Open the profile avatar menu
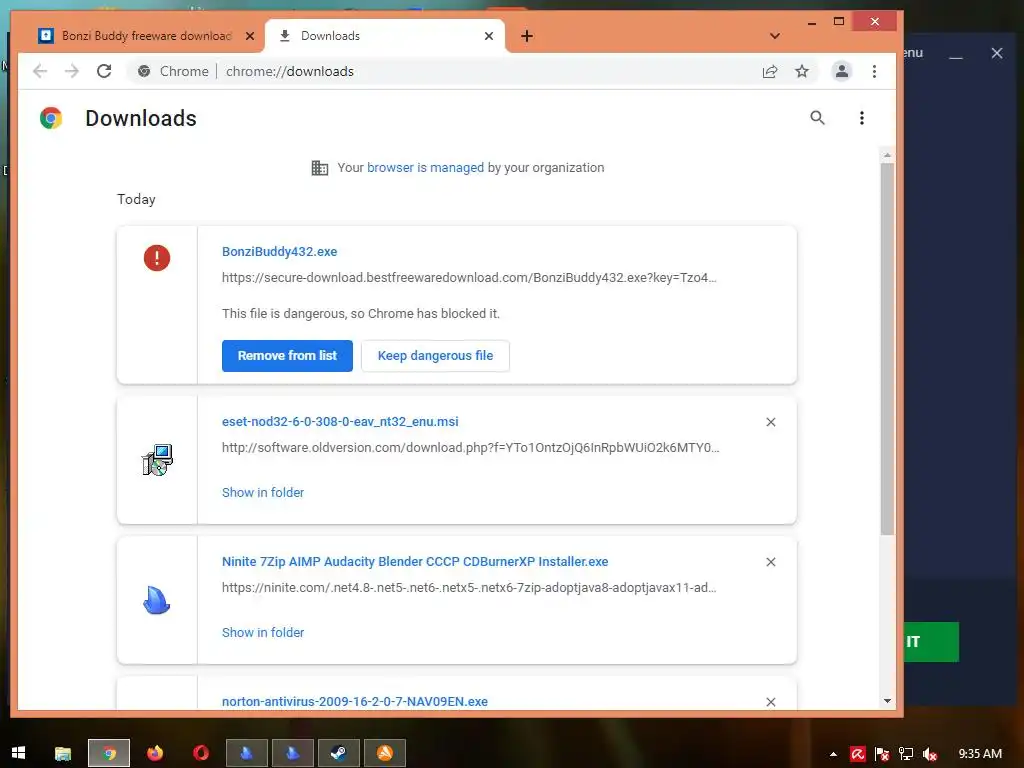This screenshot has height=768, width=1024. point(842,71)
